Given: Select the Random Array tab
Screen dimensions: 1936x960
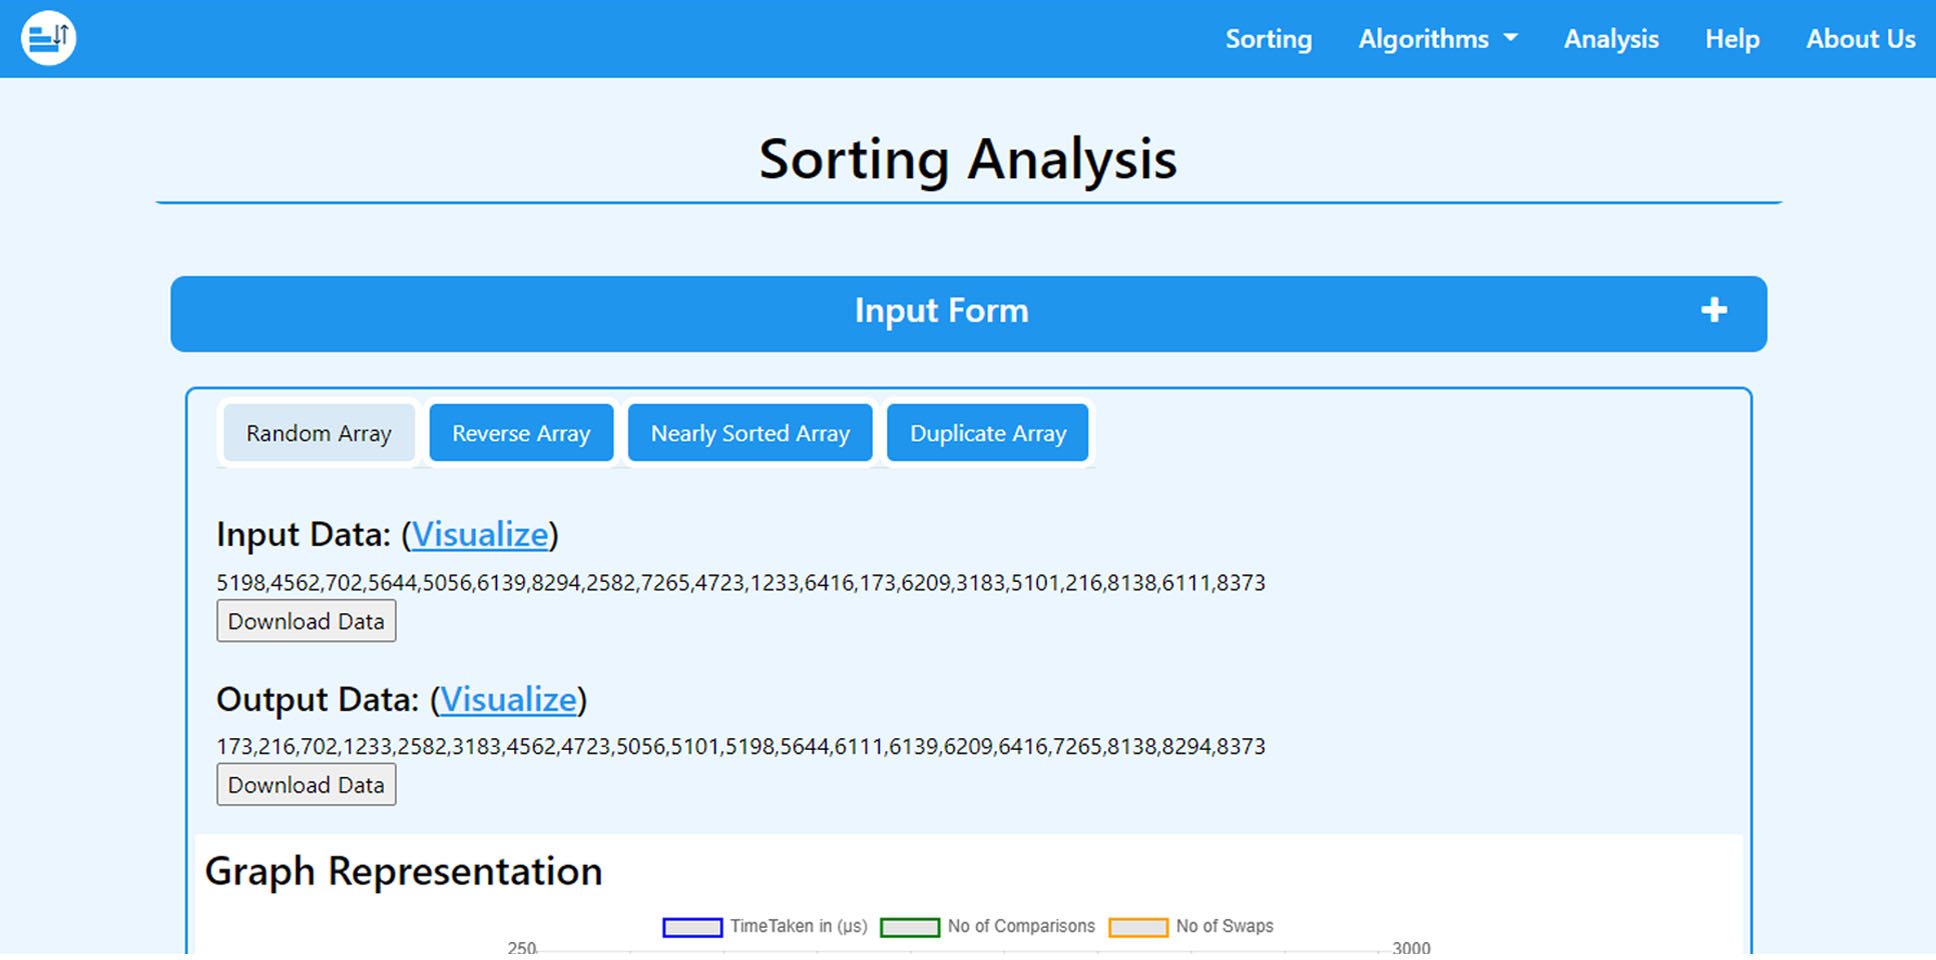Looking at the screenshot, I should 318,433.
